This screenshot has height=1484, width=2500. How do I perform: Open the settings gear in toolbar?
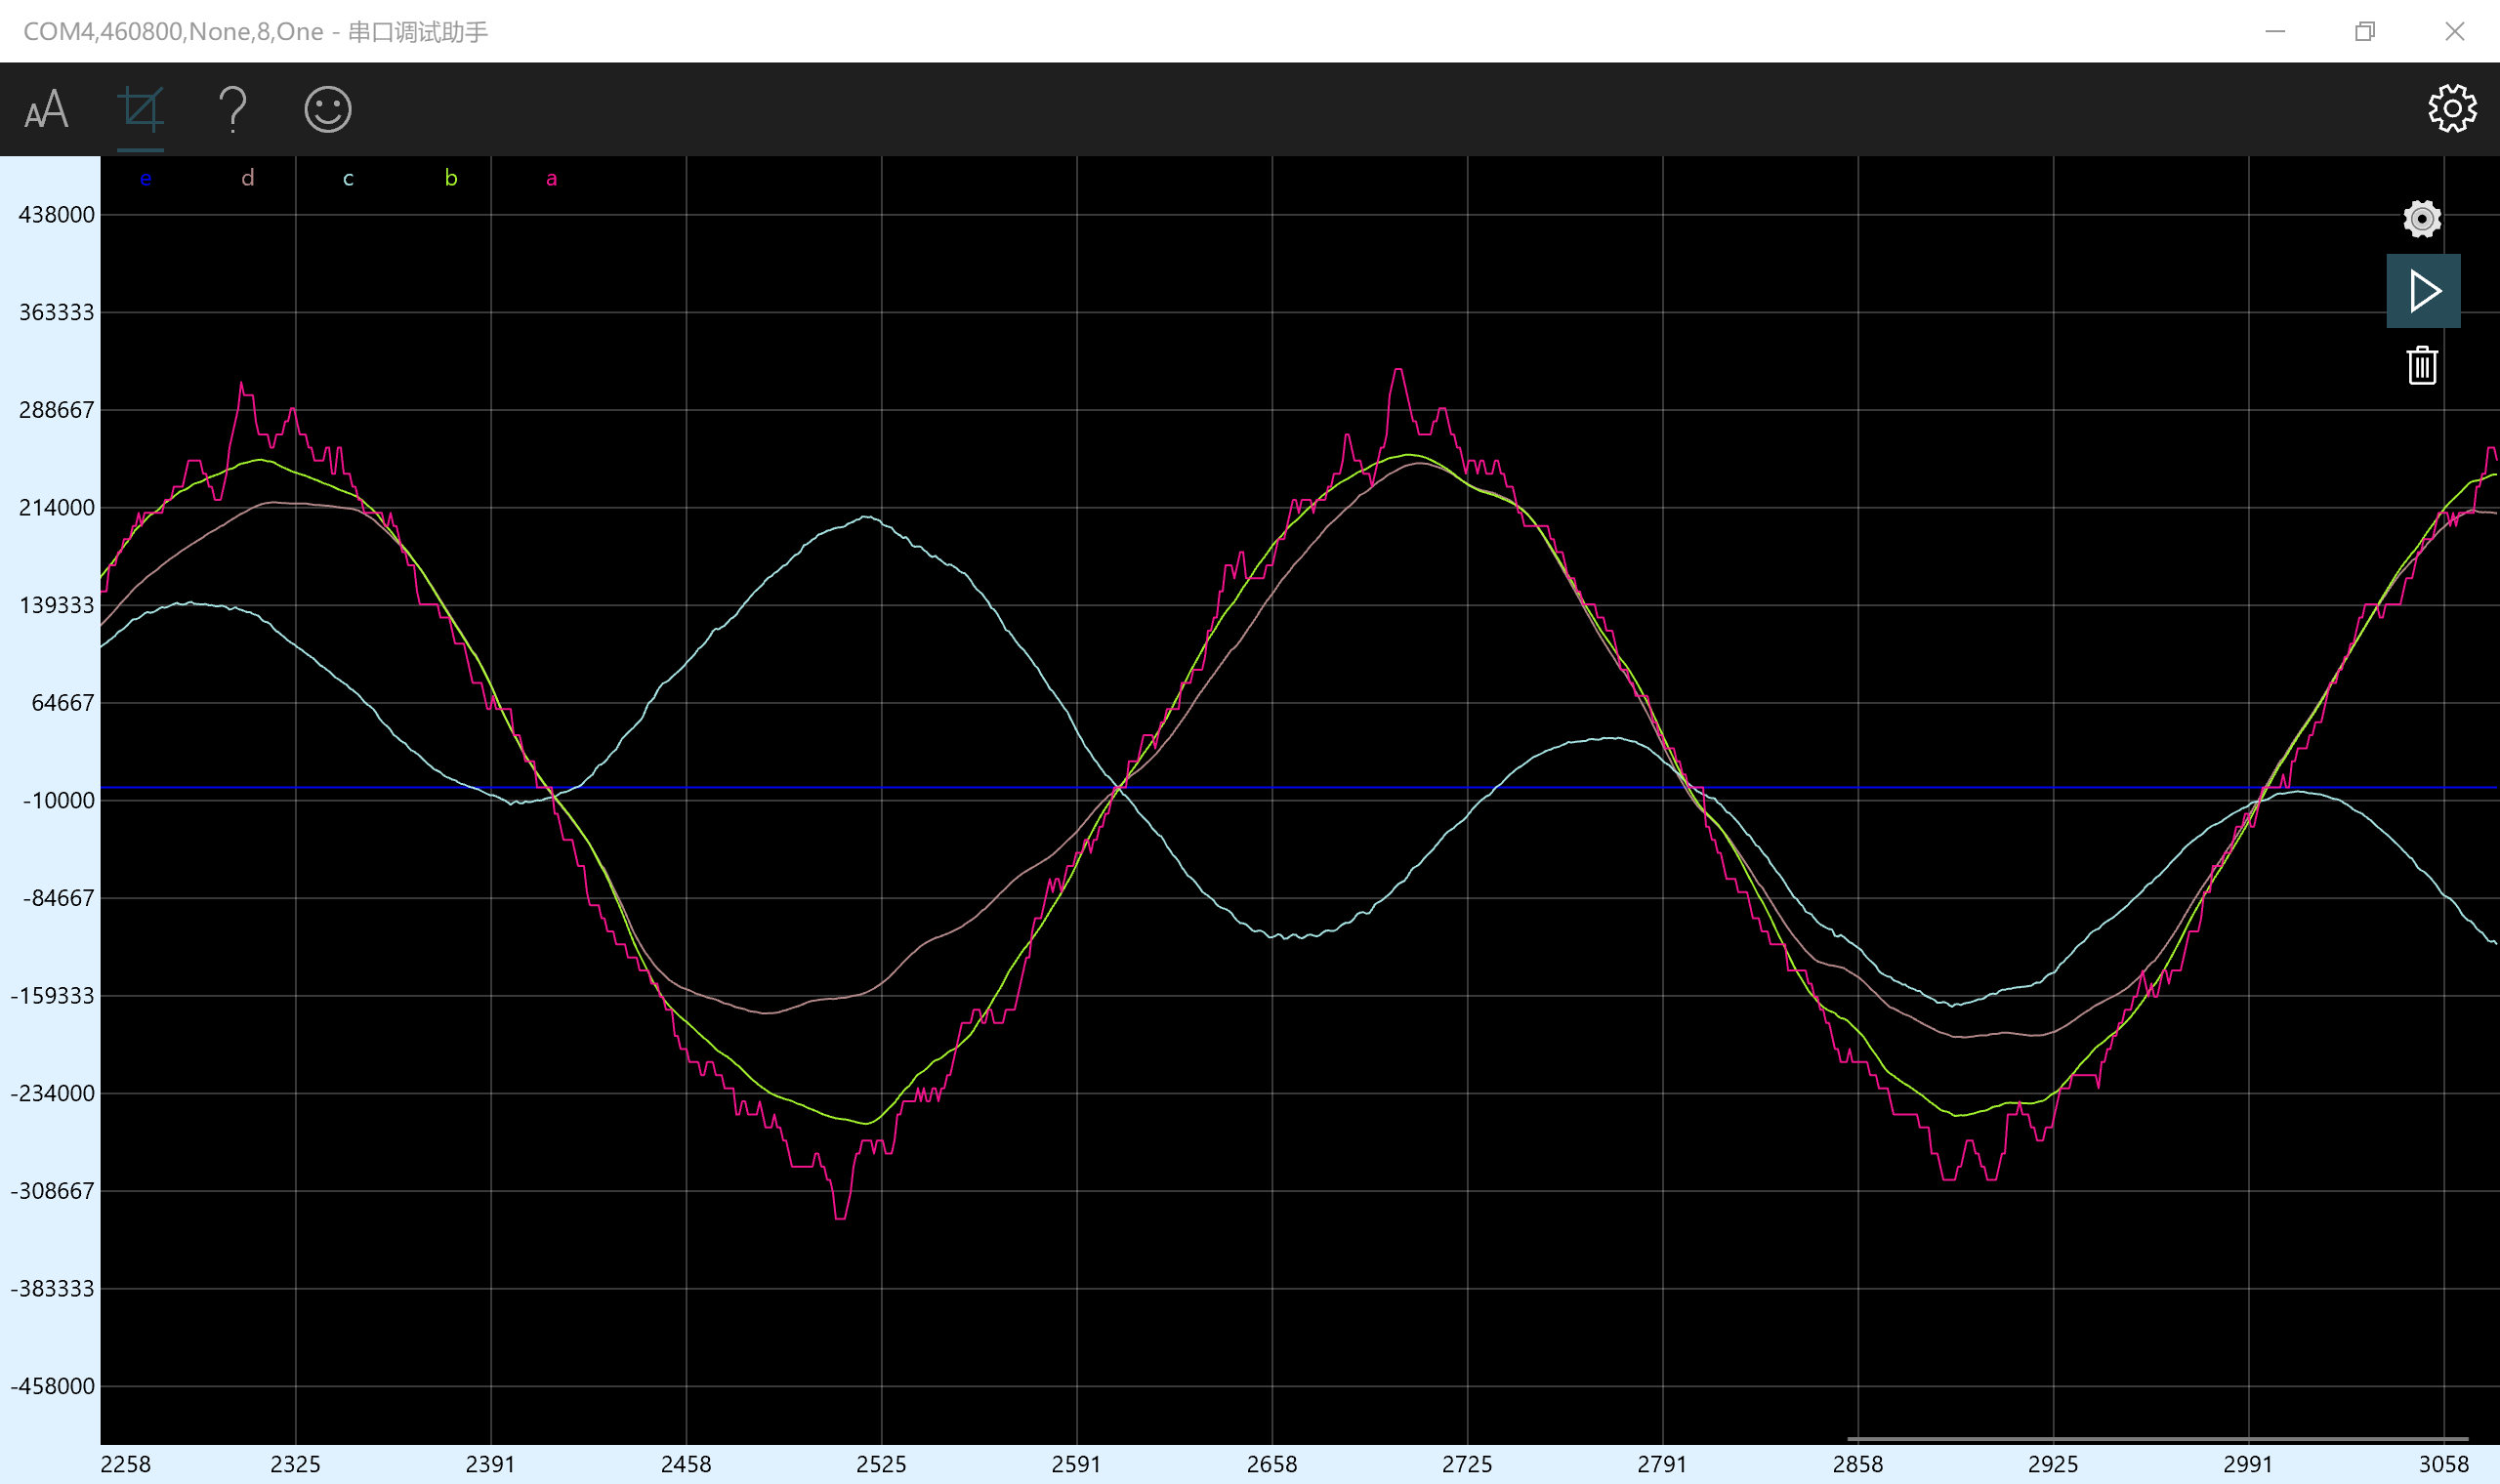[x=2452, y=108]
